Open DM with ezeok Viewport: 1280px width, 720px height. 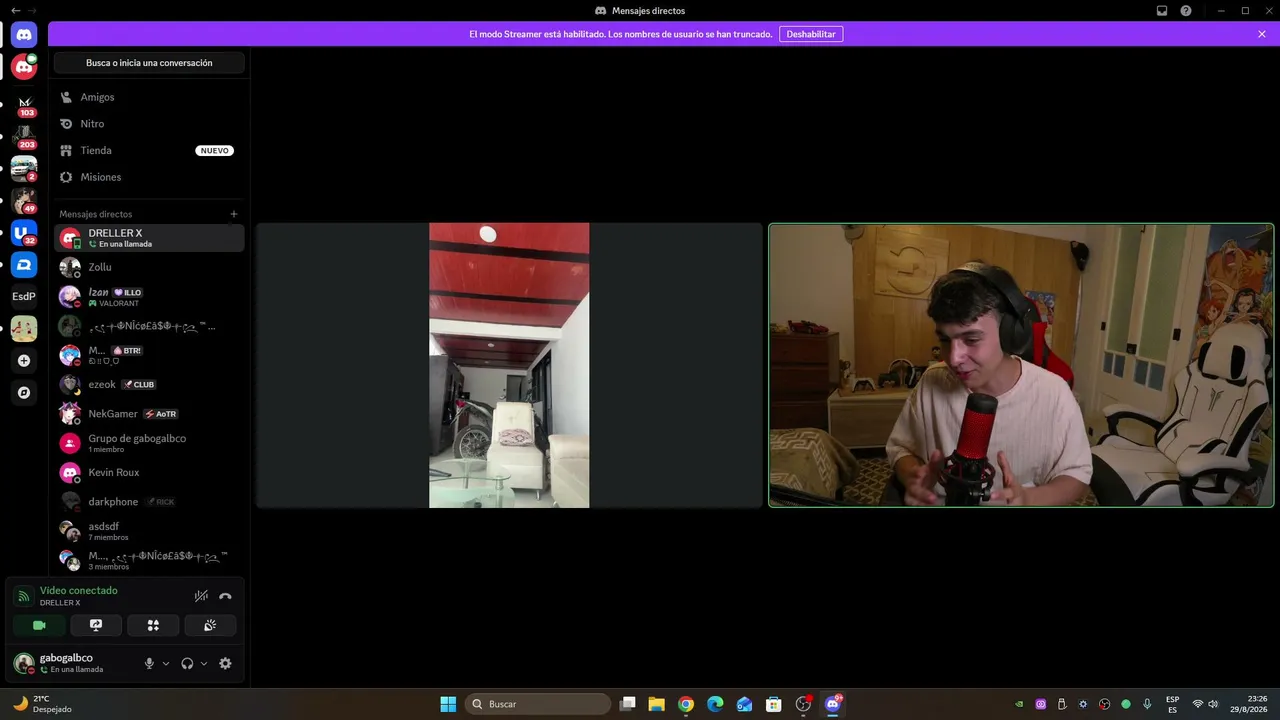(x=149, y=384)
